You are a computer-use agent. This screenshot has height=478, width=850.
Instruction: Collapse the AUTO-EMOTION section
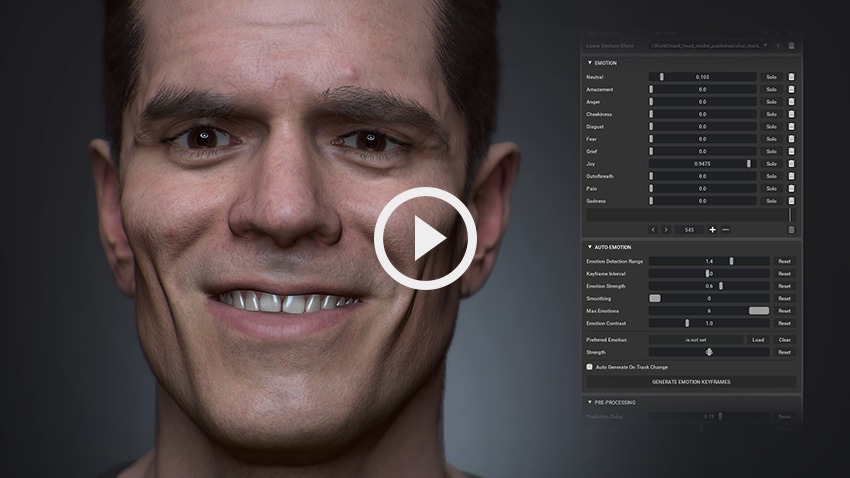coord(588,247)
